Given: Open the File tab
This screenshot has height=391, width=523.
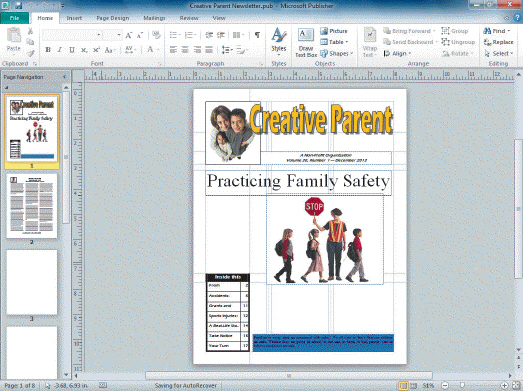Looking at the screenshot, I should (x=15, y=18).
